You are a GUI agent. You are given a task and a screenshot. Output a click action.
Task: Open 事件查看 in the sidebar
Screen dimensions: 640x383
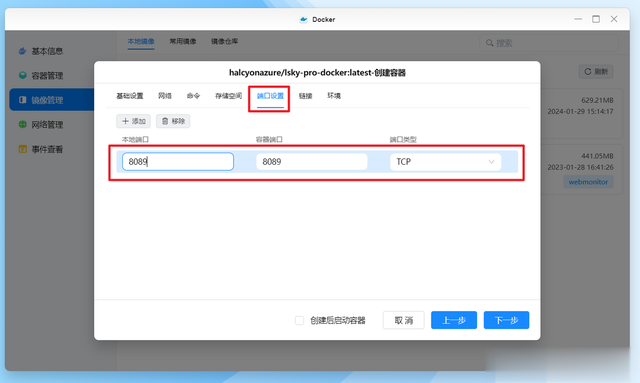41,149
